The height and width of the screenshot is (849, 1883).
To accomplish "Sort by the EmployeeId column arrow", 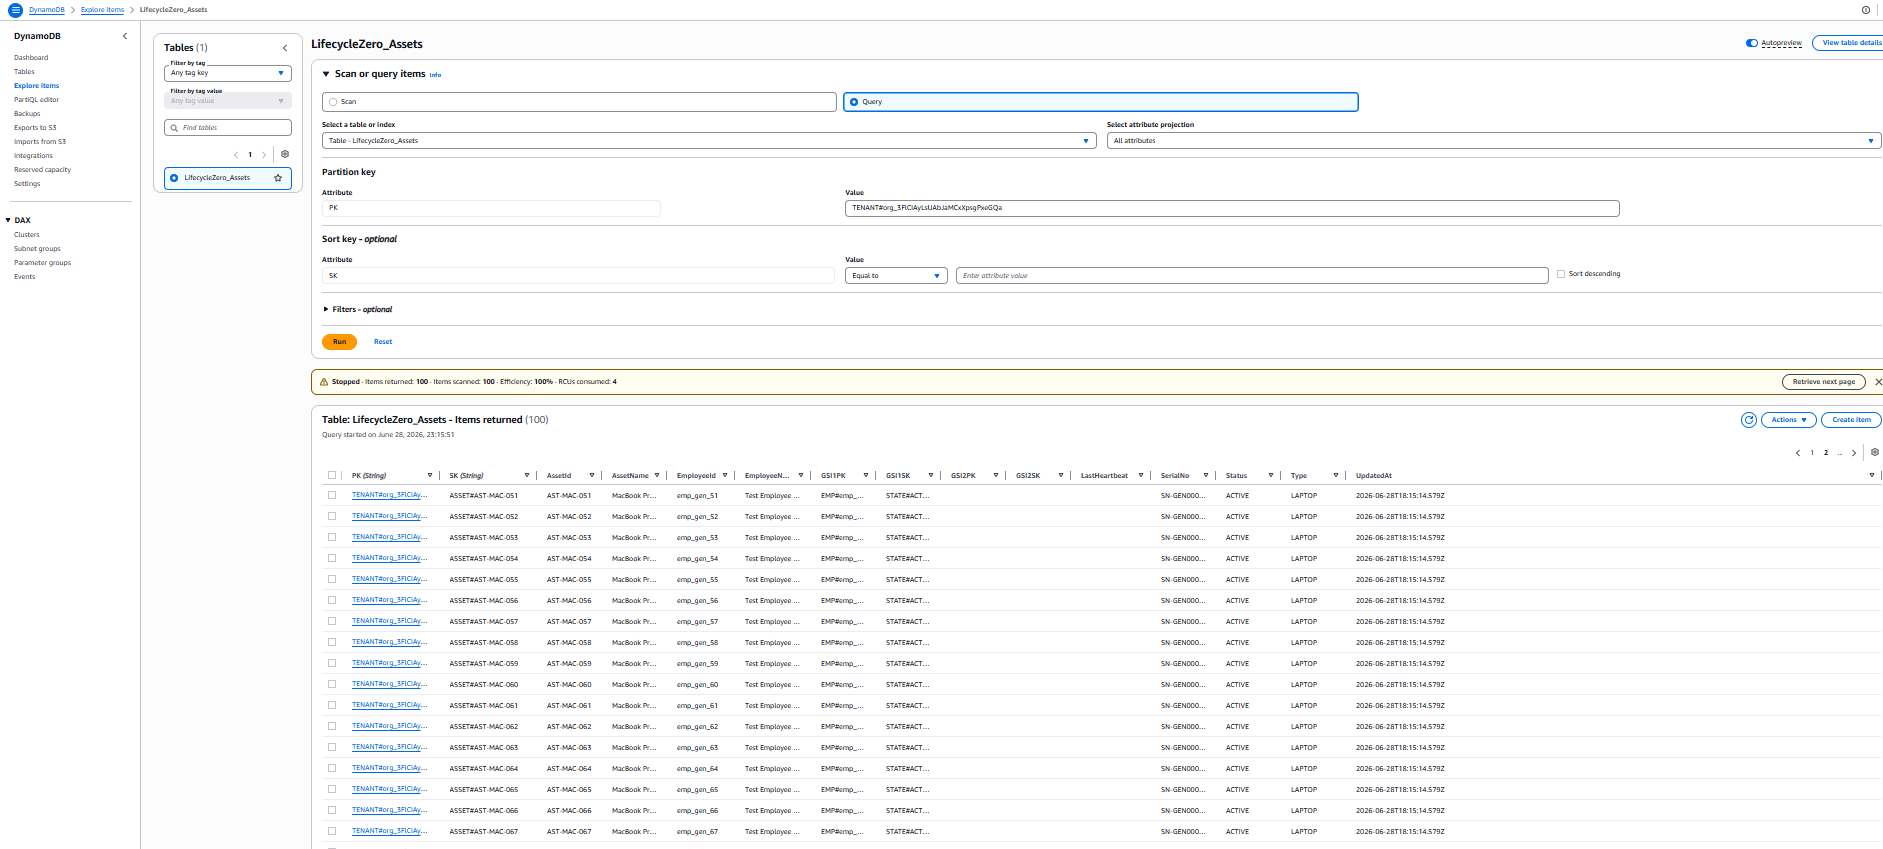I will tap(725, 475).
